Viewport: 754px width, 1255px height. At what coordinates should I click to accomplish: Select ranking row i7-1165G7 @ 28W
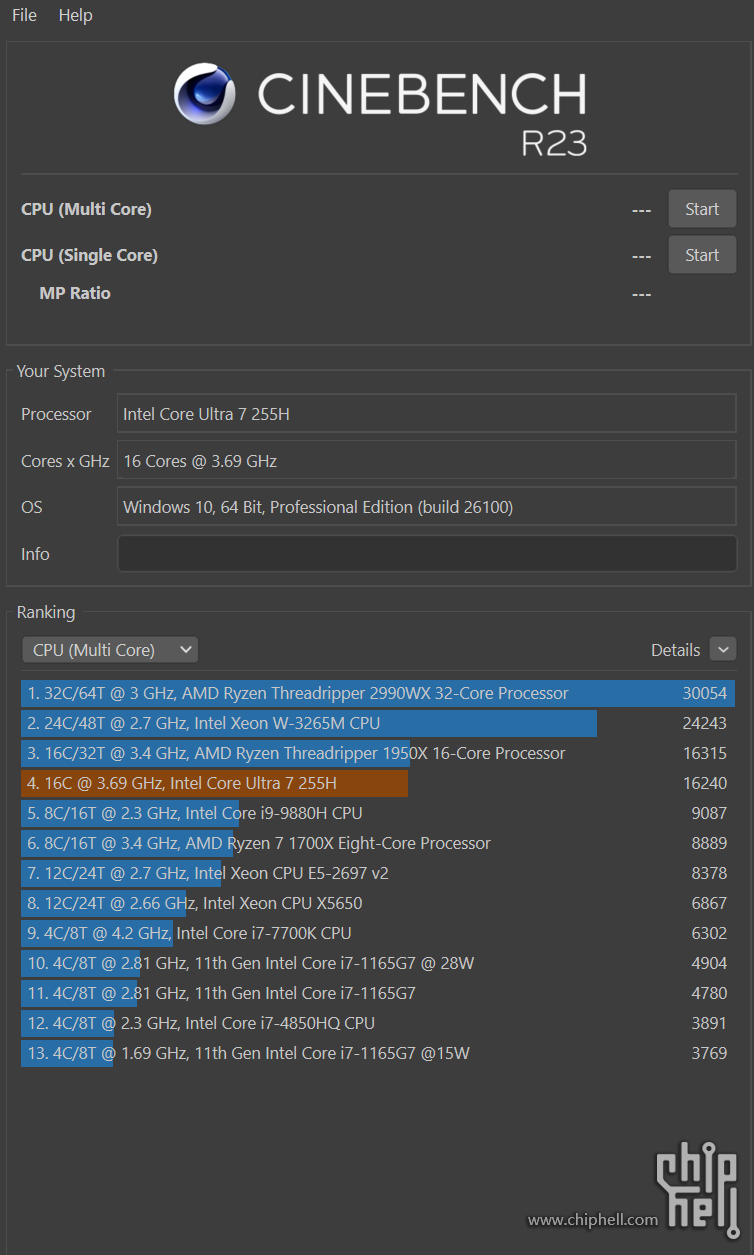[378, 963]
